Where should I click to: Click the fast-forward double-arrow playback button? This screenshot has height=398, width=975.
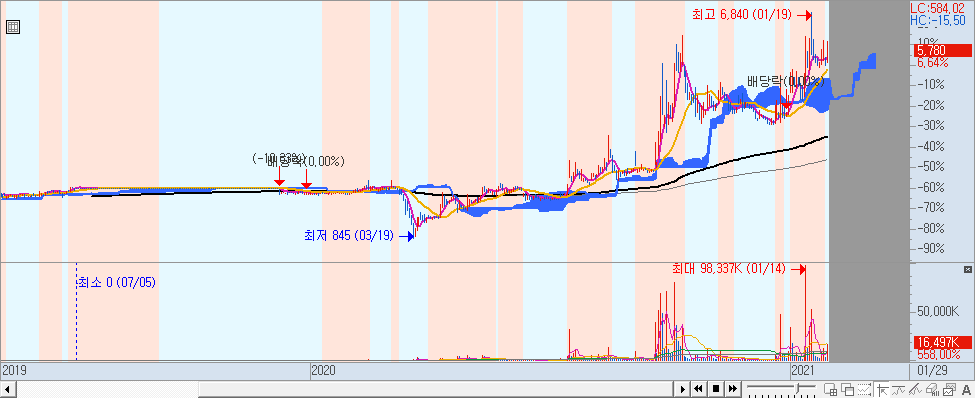(x=732, y=389)
